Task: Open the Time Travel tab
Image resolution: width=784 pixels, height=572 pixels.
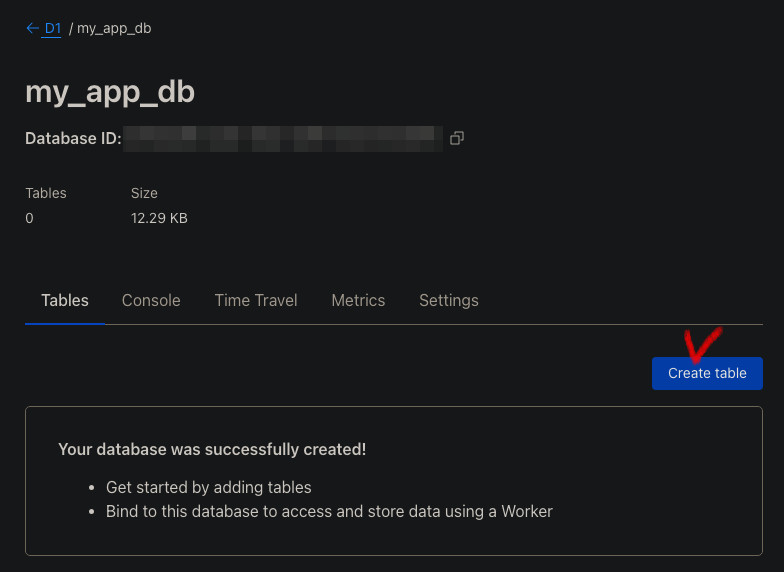Action: point(256,300)
